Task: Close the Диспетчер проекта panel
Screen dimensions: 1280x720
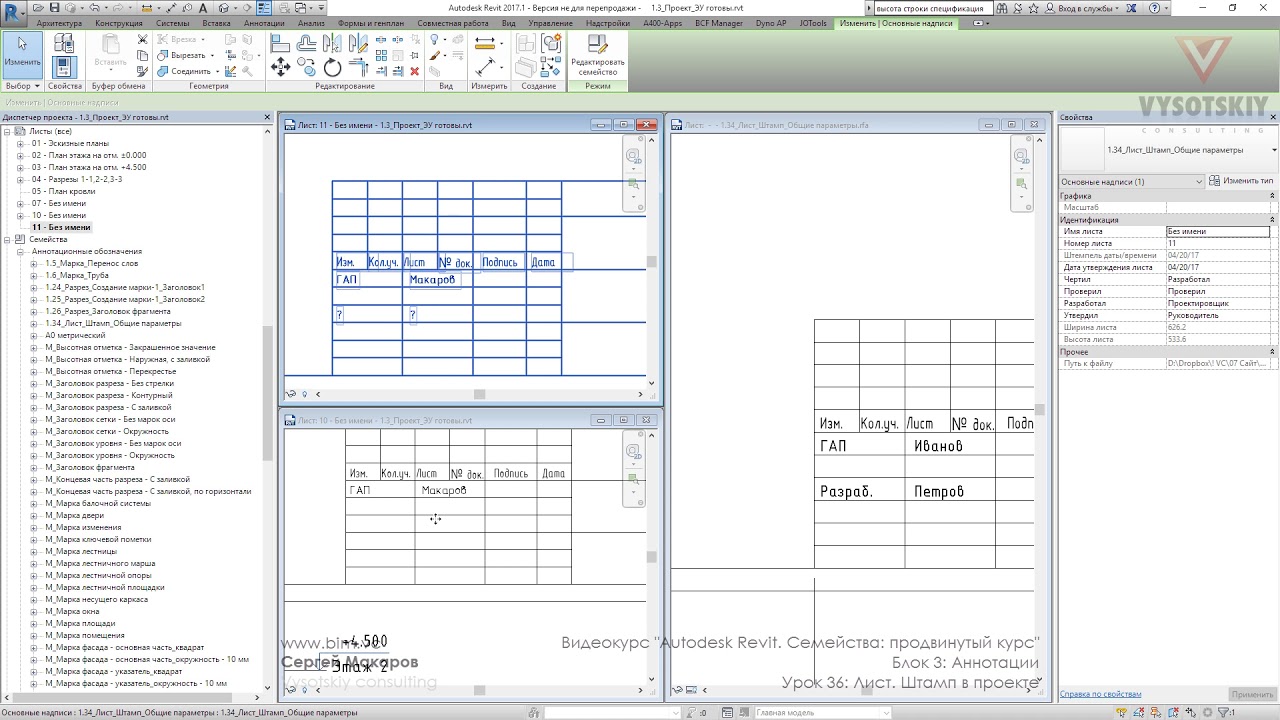Action: tap(267, 117)
